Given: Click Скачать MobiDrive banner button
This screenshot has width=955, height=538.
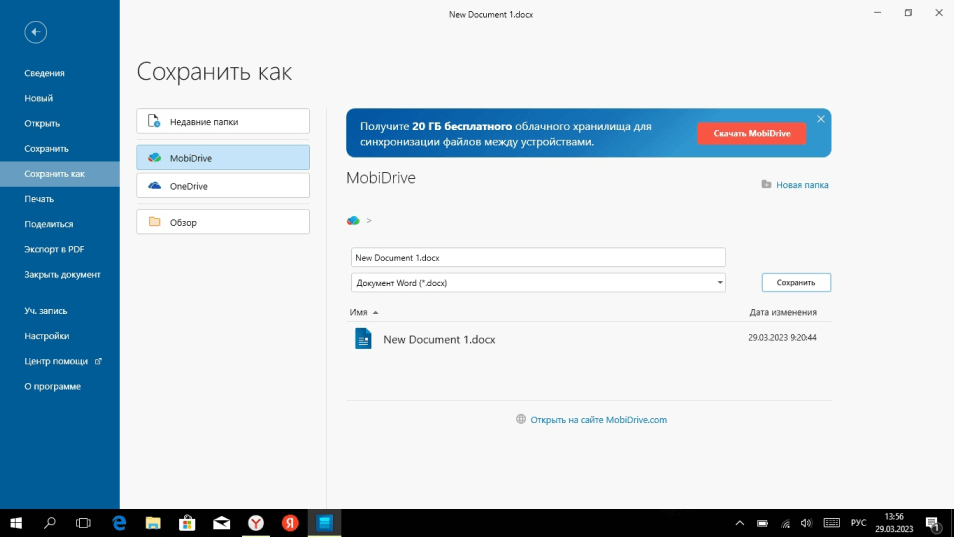Looking at the screenshot, I should 752,133.
